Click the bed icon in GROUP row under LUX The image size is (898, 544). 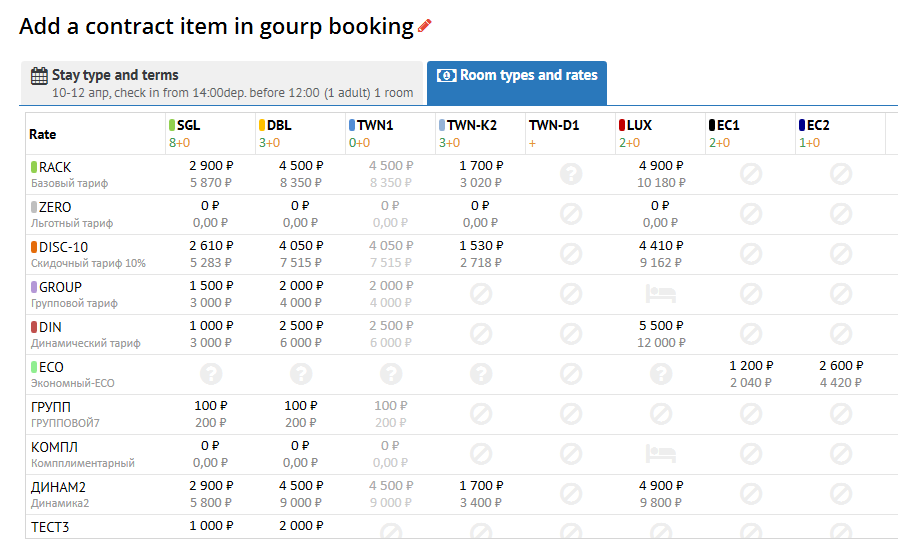coord(660,294)
